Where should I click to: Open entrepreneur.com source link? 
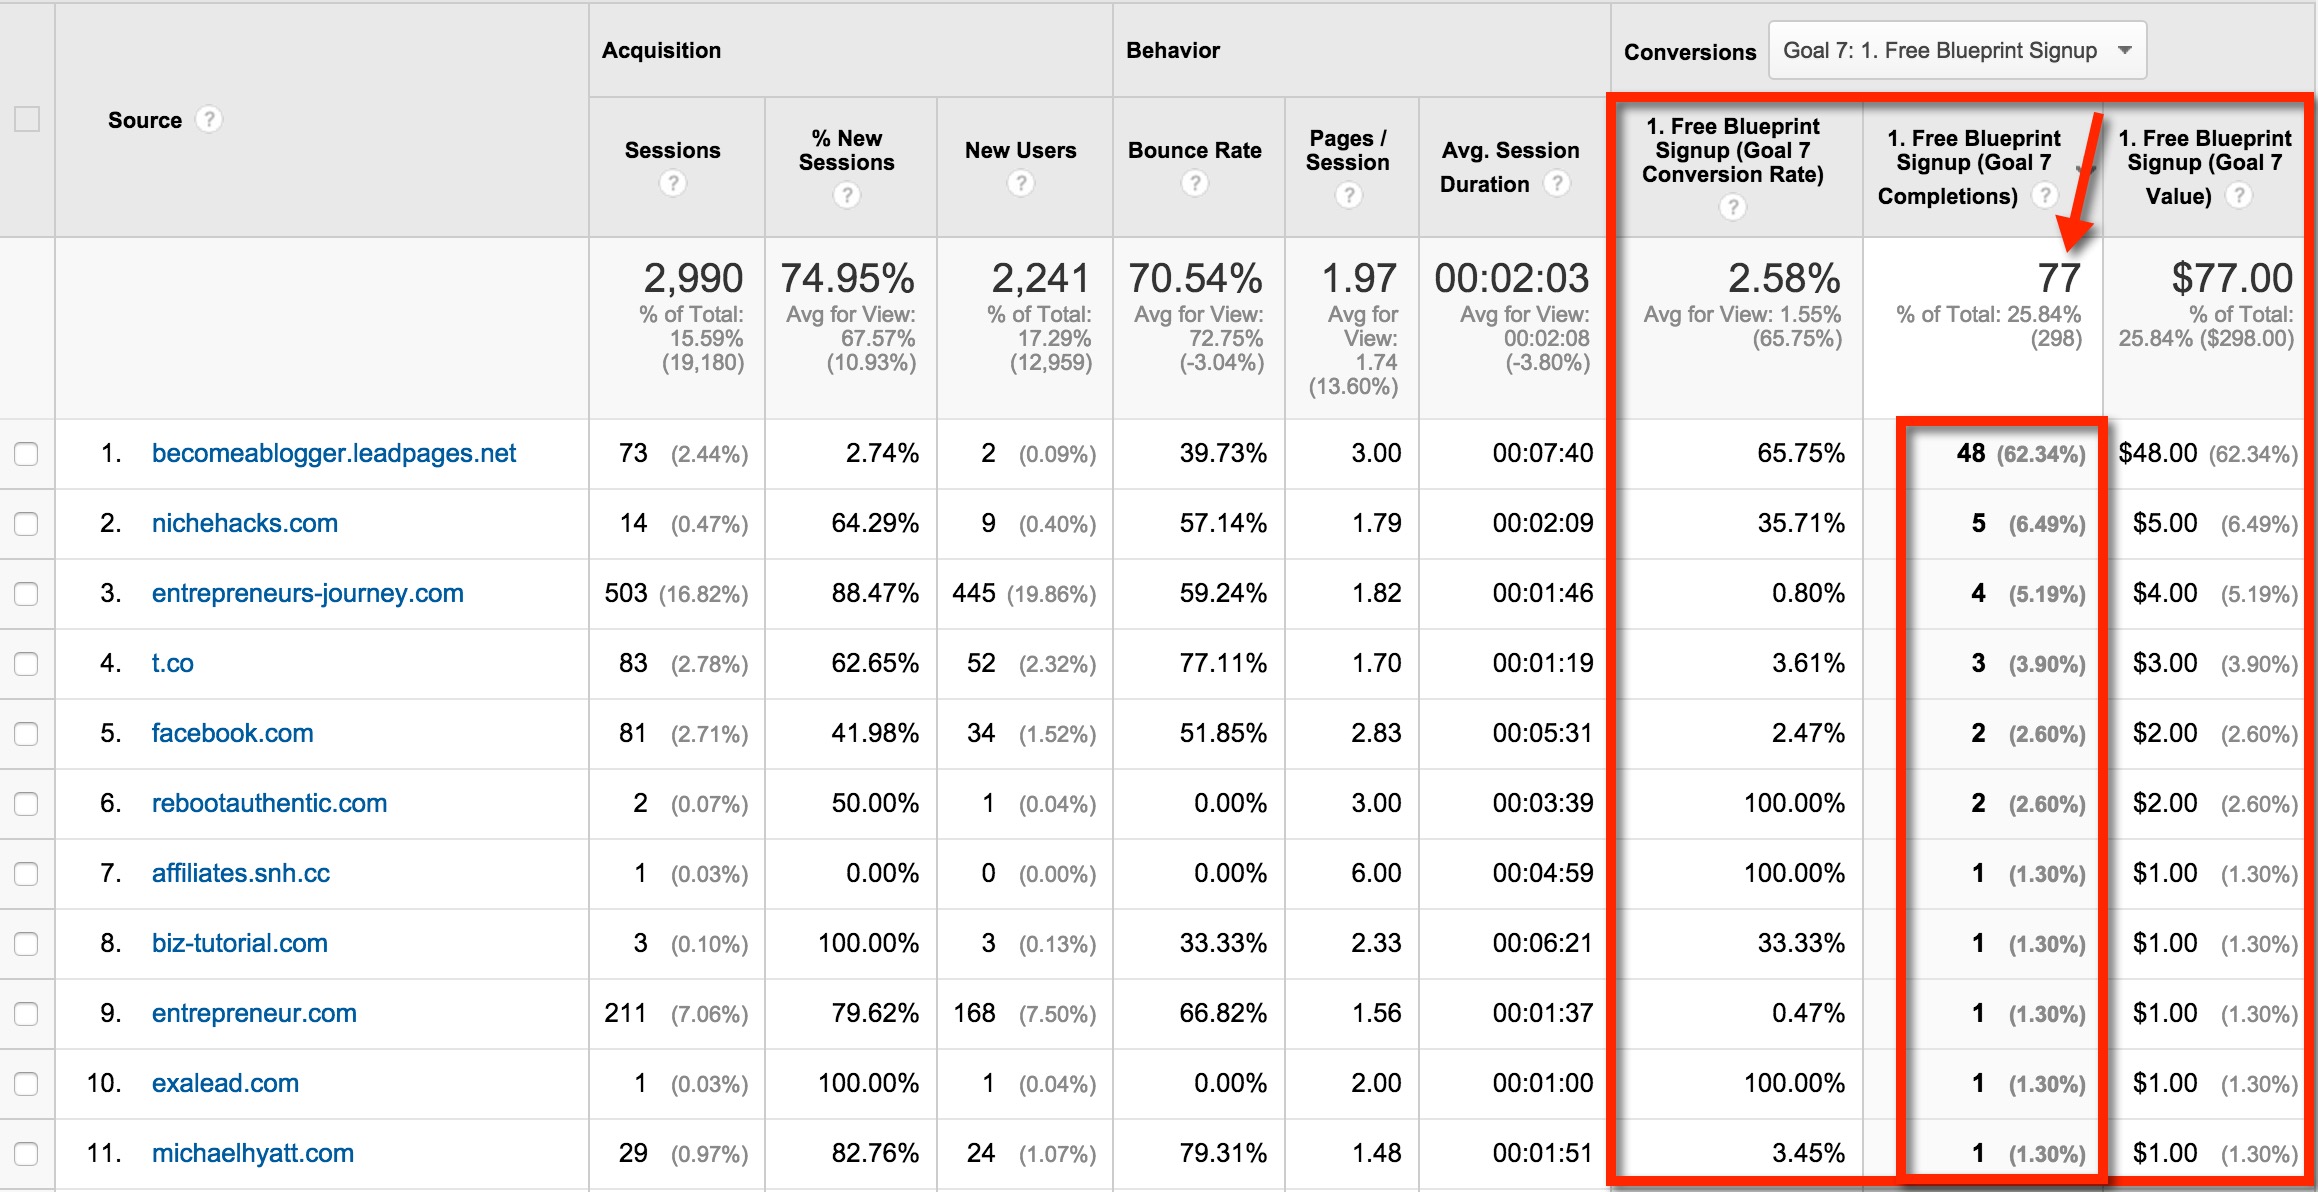point(254,1014)
